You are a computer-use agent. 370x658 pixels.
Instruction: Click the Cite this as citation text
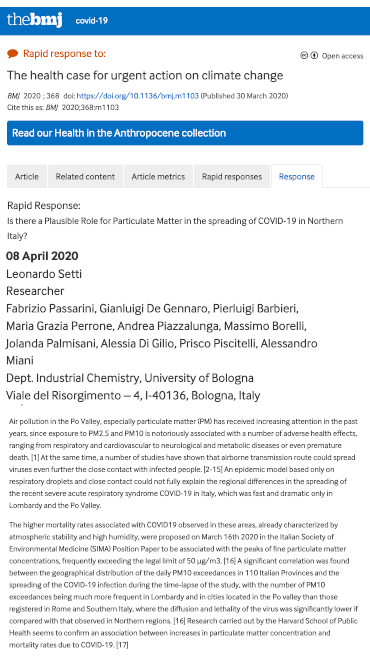(x=63, y=107)
